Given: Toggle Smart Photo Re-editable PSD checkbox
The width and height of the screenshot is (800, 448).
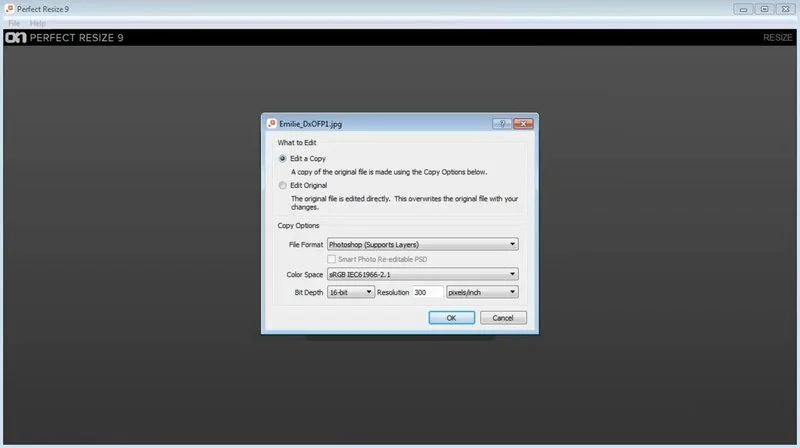Looking at the screenshot, I should click(x=332, y=259).
